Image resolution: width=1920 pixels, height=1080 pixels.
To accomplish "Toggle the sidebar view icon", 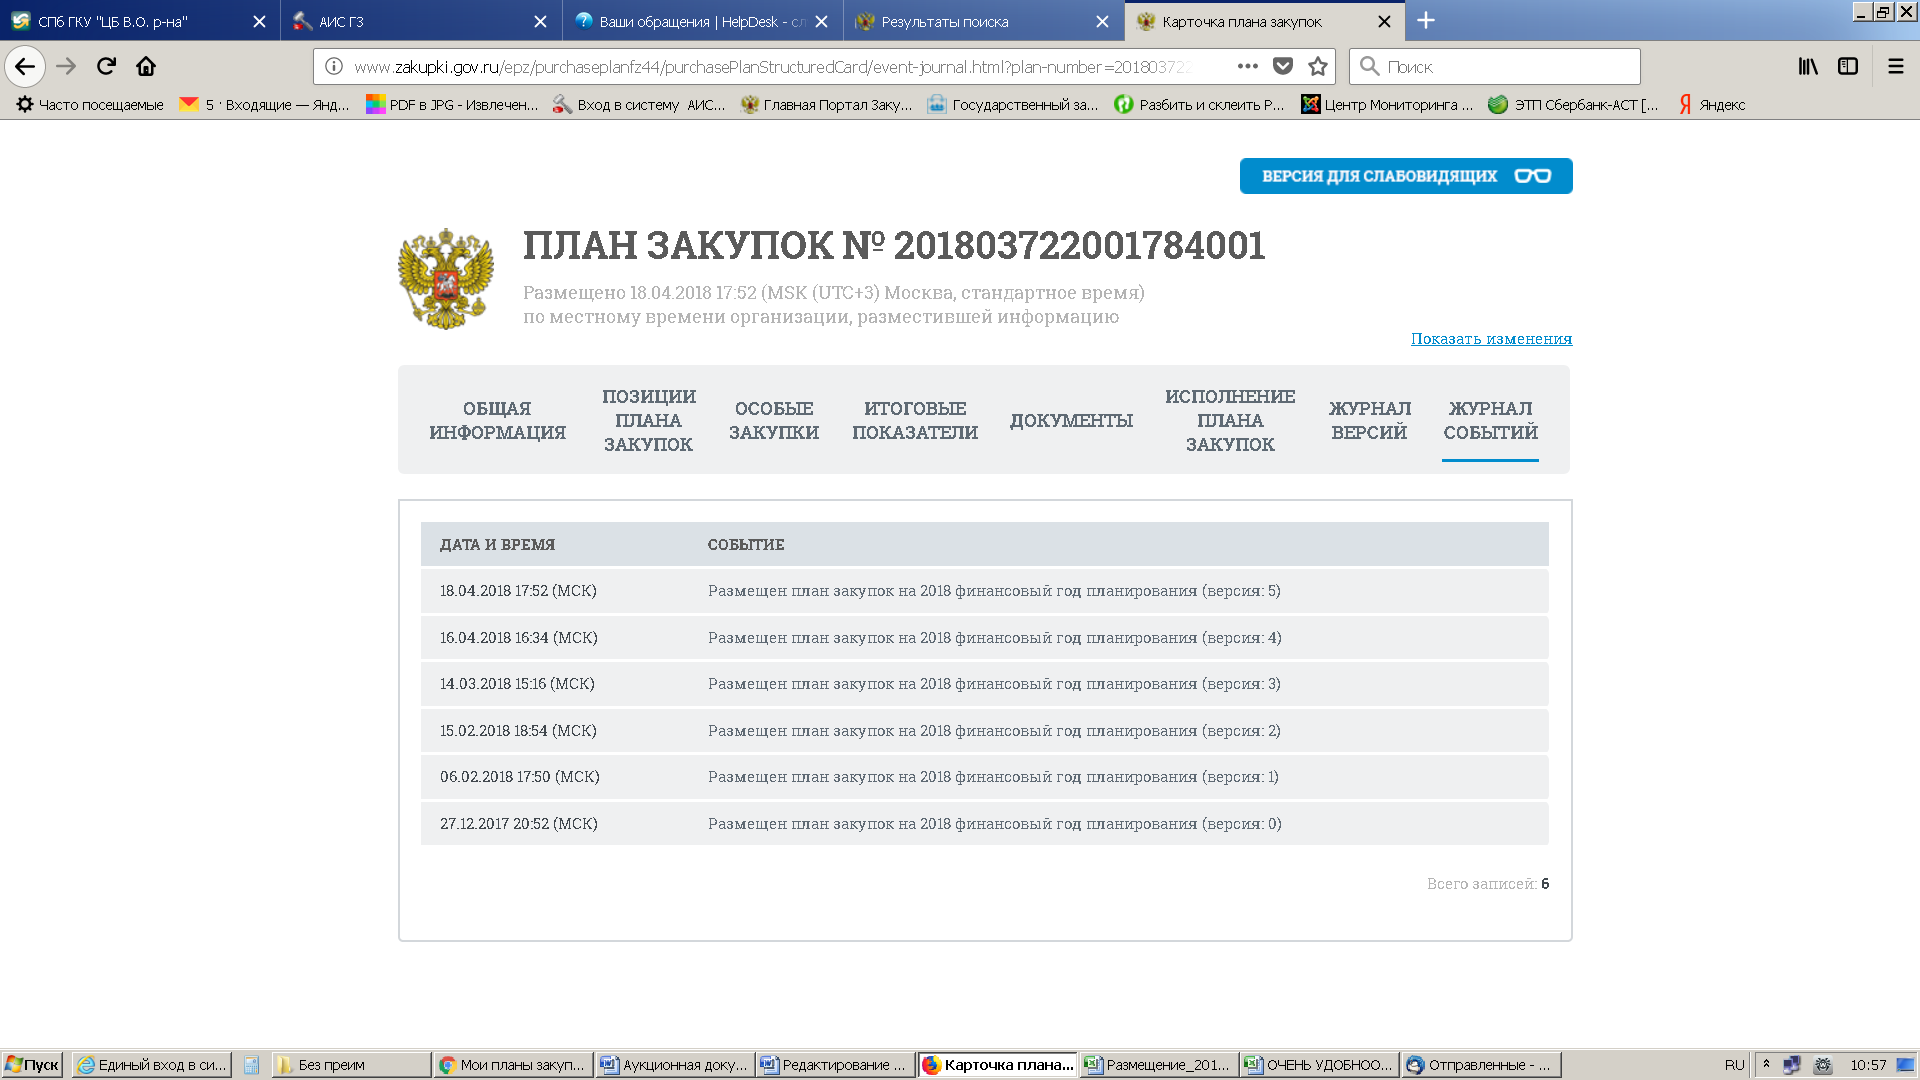I will [x=1848, y=67].
